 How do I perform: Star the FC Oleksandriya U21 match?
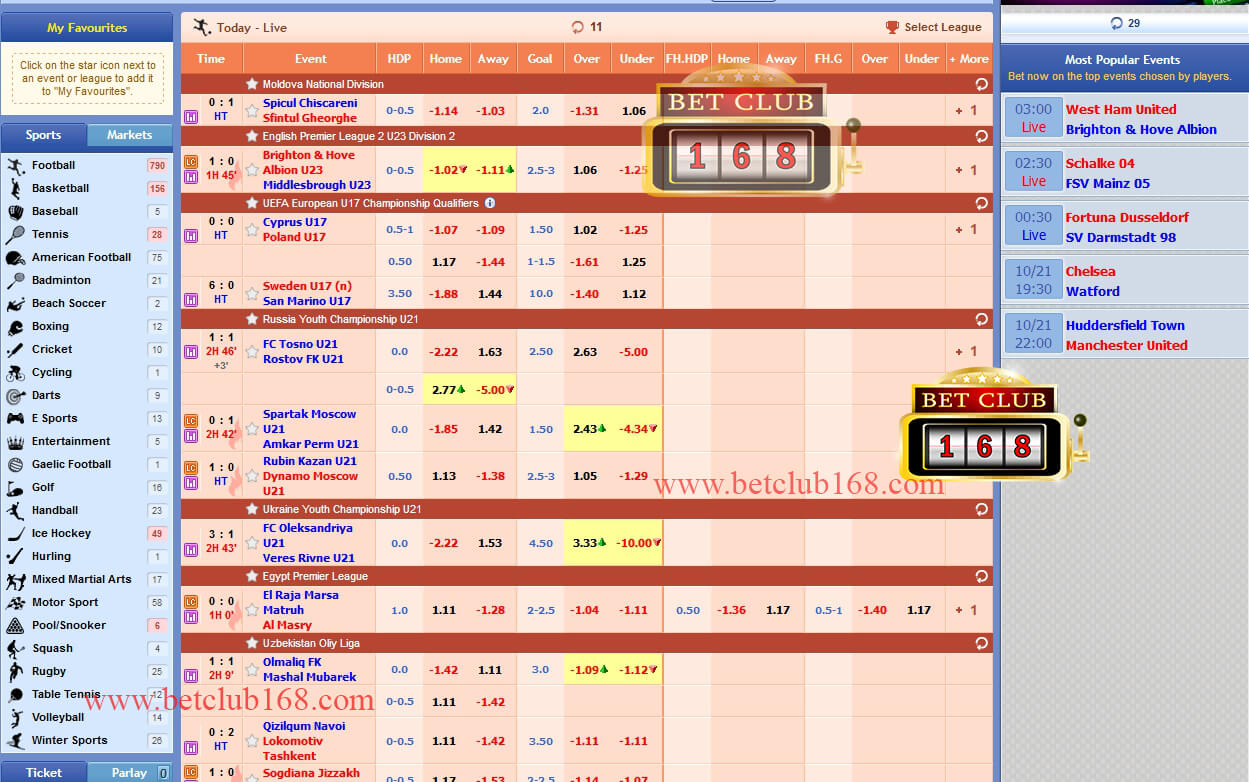pyautogui.click(x=252, y=543)
